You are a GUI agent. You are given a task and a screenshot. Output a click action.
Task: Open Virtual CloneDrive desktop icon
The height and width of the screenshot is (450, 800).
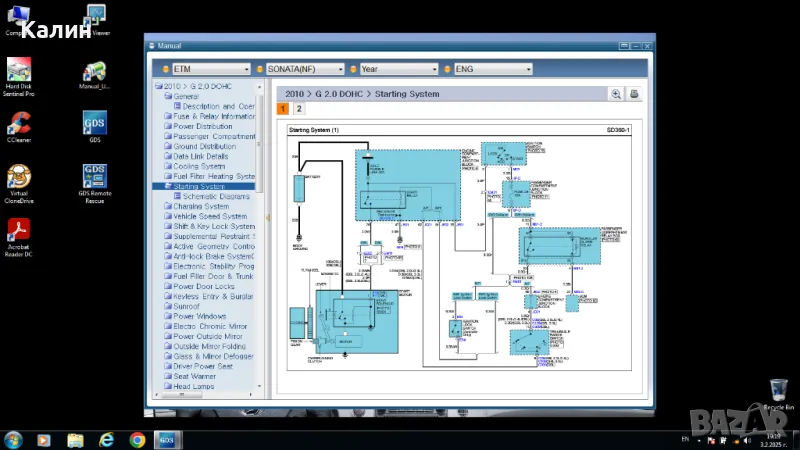click(17, 180)
